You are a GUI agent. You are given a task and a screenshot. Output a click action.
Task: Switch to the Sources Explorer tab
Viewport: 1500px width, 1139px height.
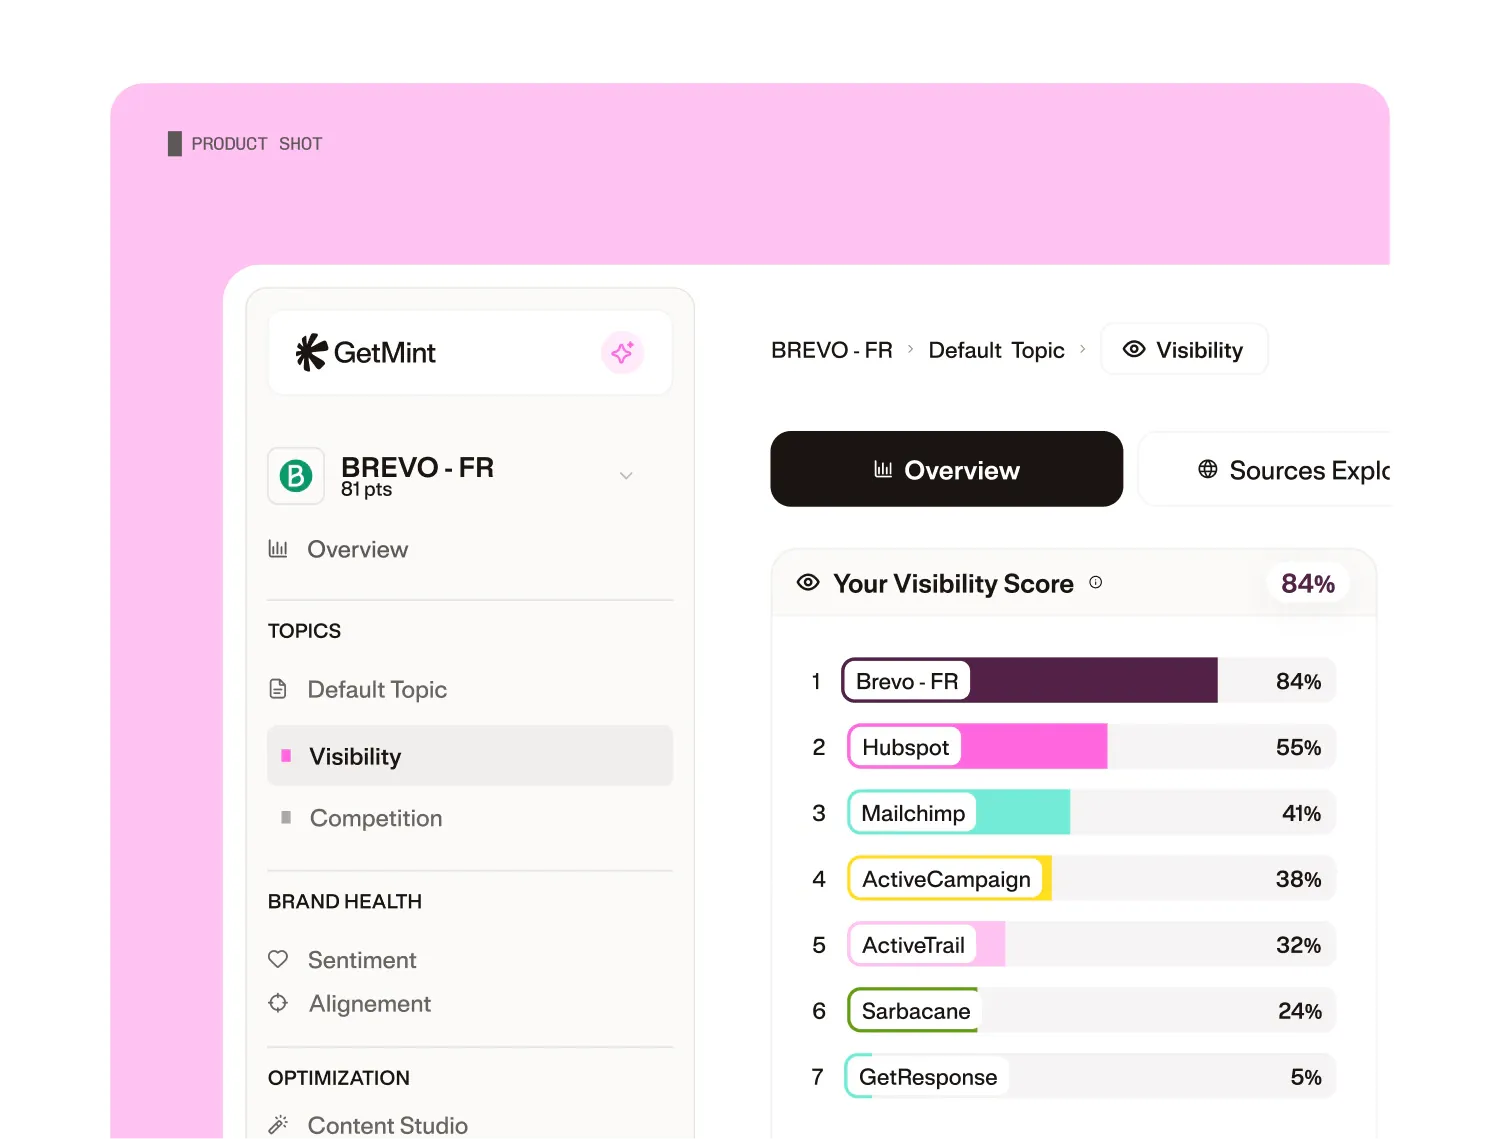point(1265,469)
